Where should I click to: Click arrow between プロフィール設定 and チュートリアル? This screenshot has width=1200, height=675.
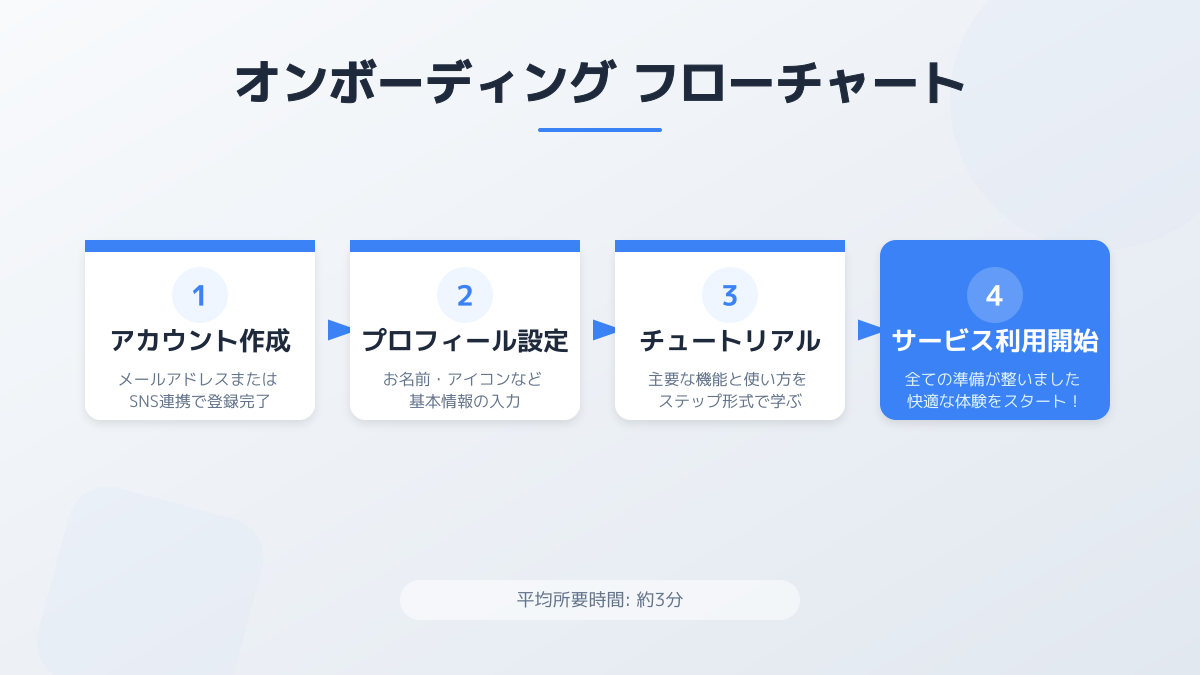pyautogui.click(x=604, y=330)
